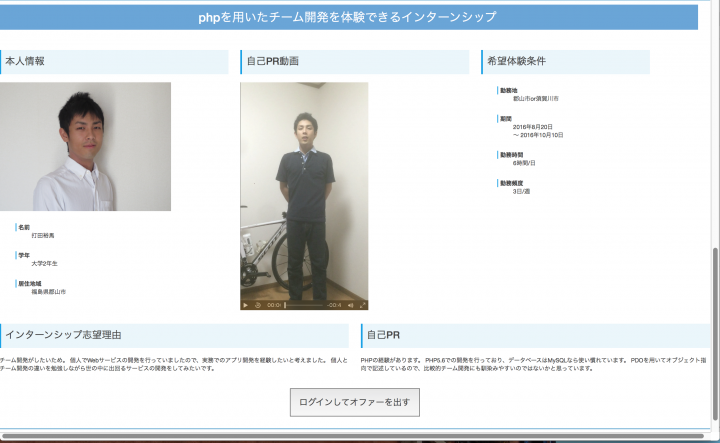
Task: Play the self-PR video
Action: point(246,305)
